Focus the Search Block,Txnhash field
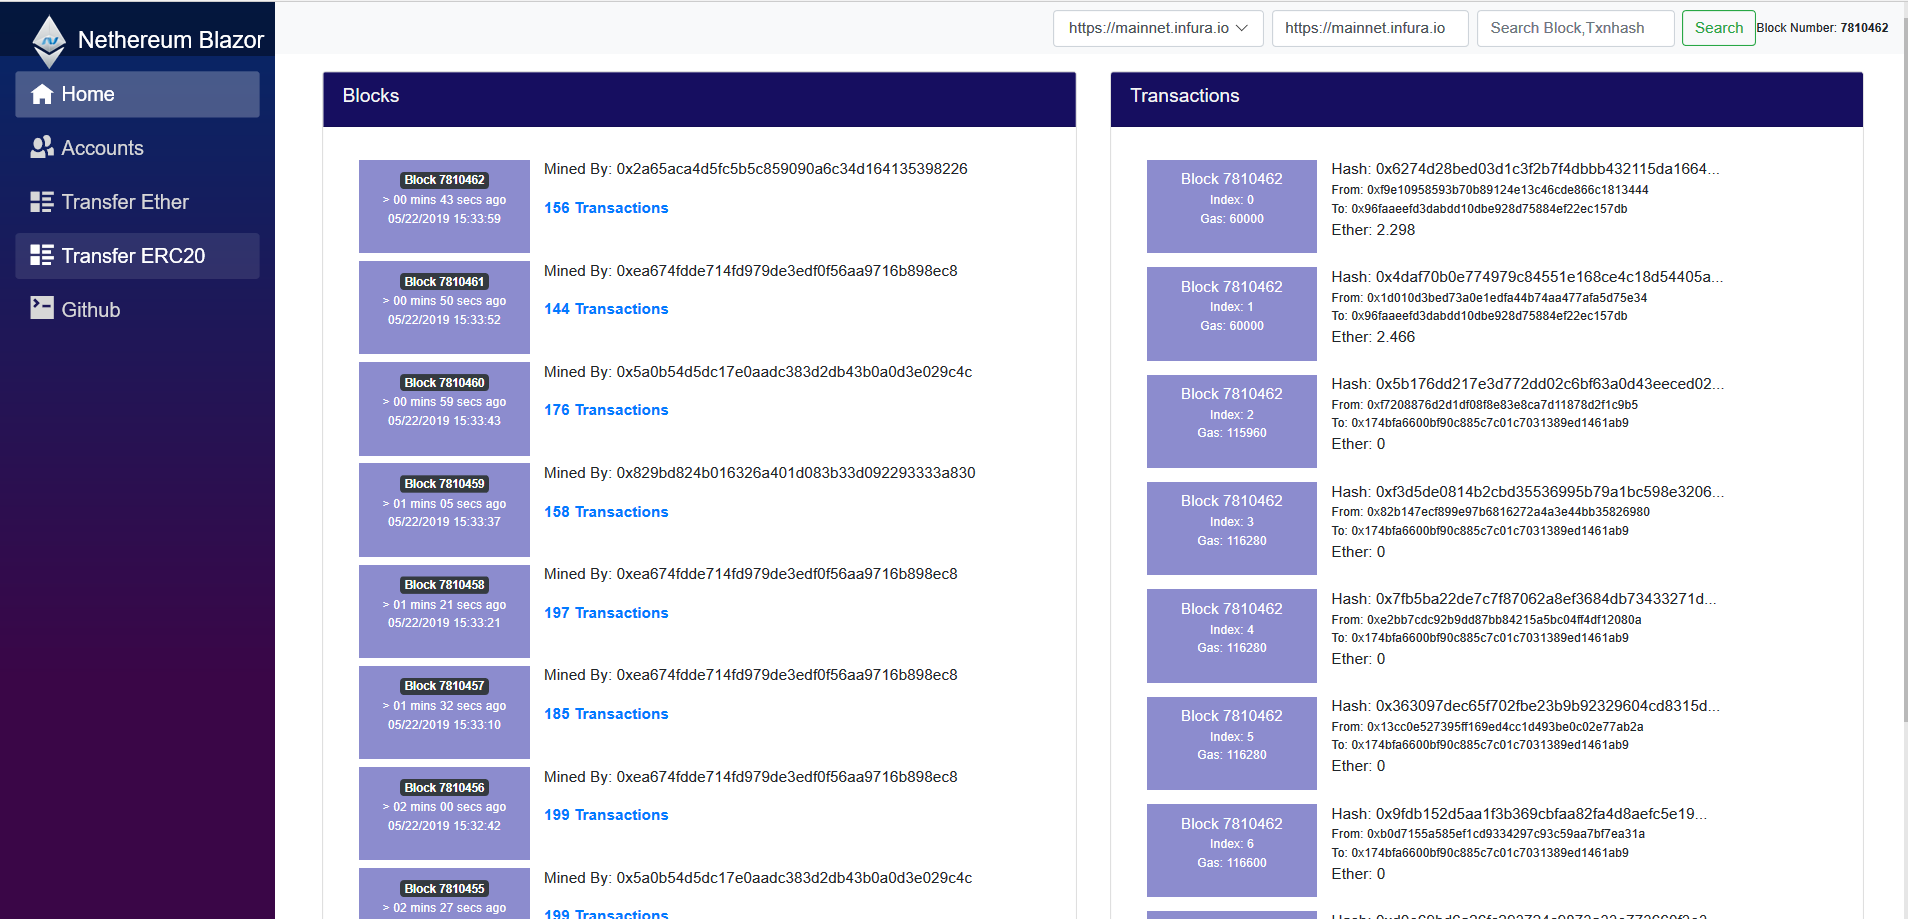1908x919 pixels. point(1574,28)
